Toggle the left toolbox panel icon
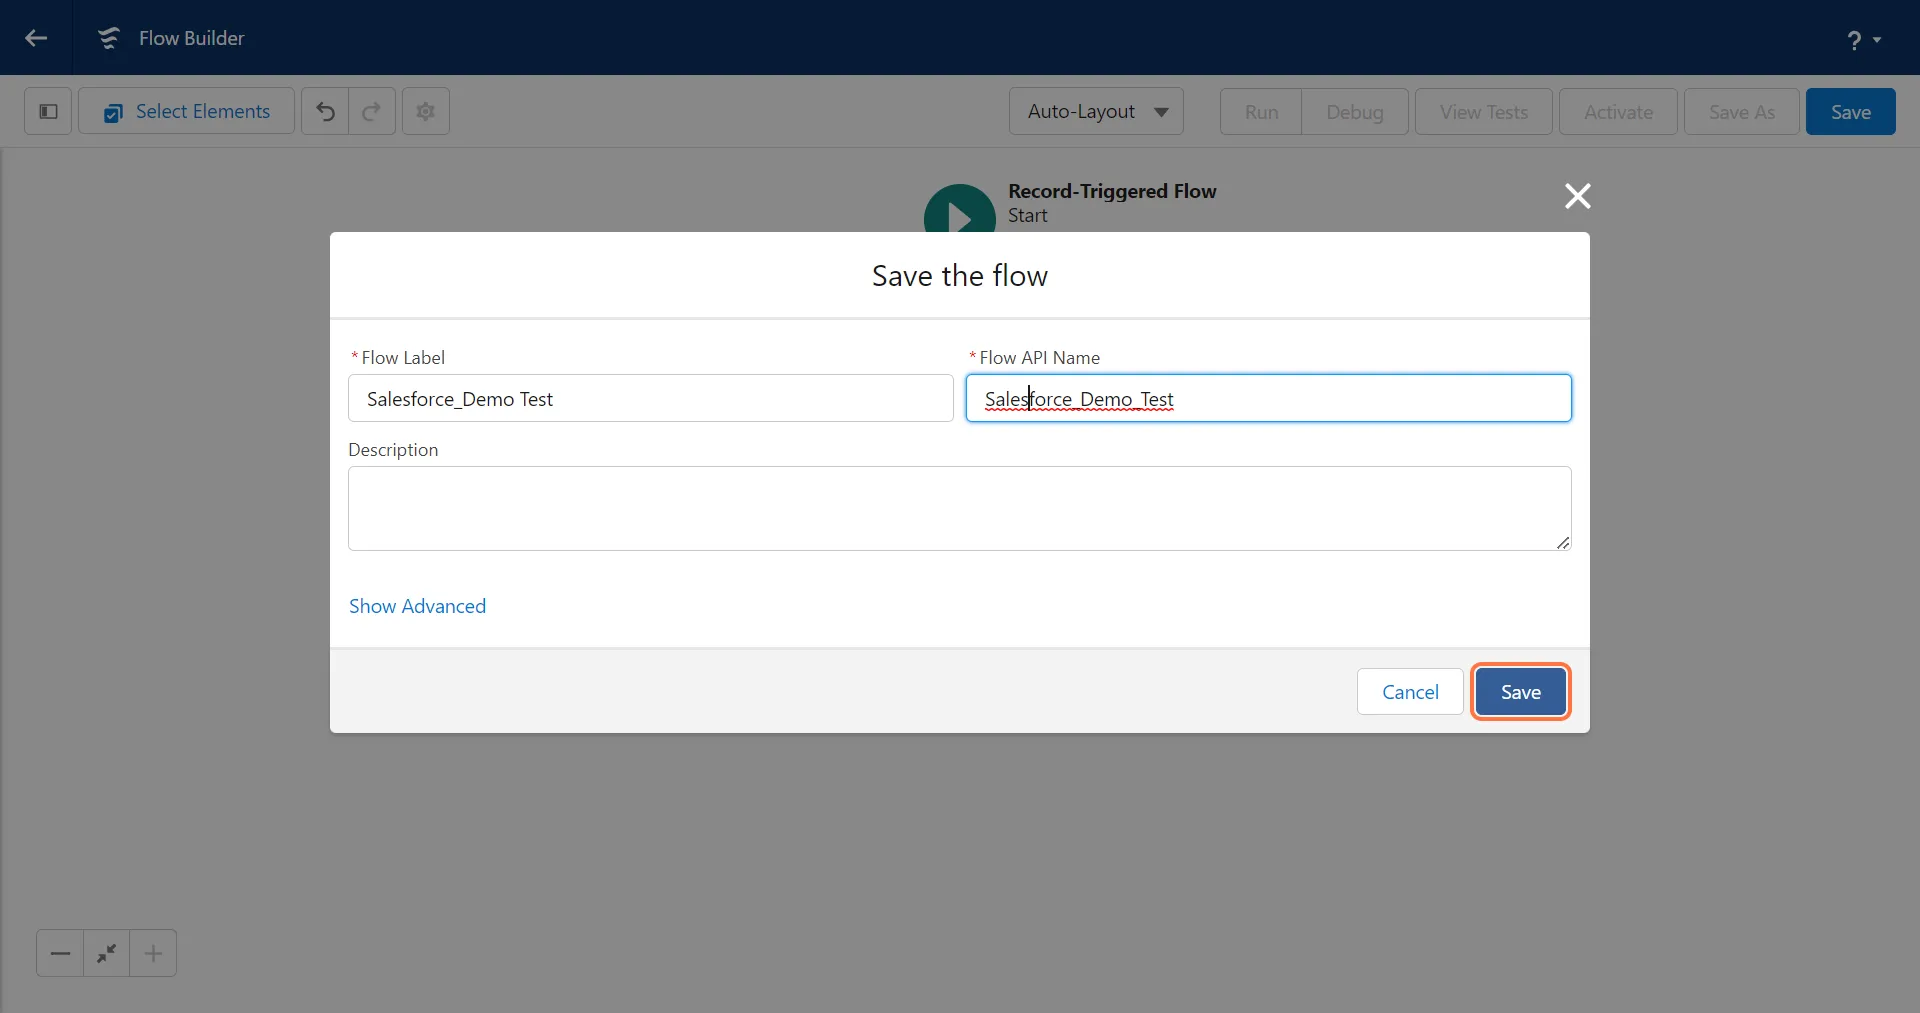The image size is (1920, 1013). click(48, 111)
